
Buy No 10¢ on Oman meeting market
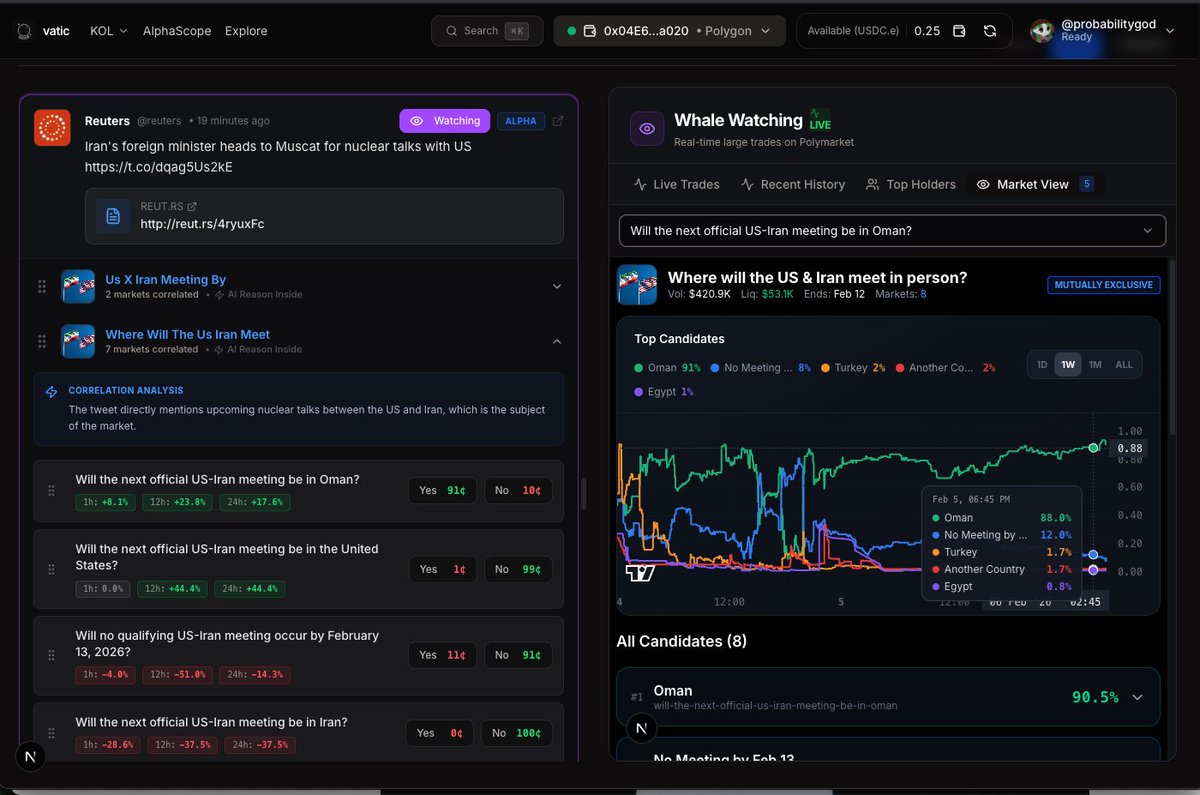click(x=518, y=490)
